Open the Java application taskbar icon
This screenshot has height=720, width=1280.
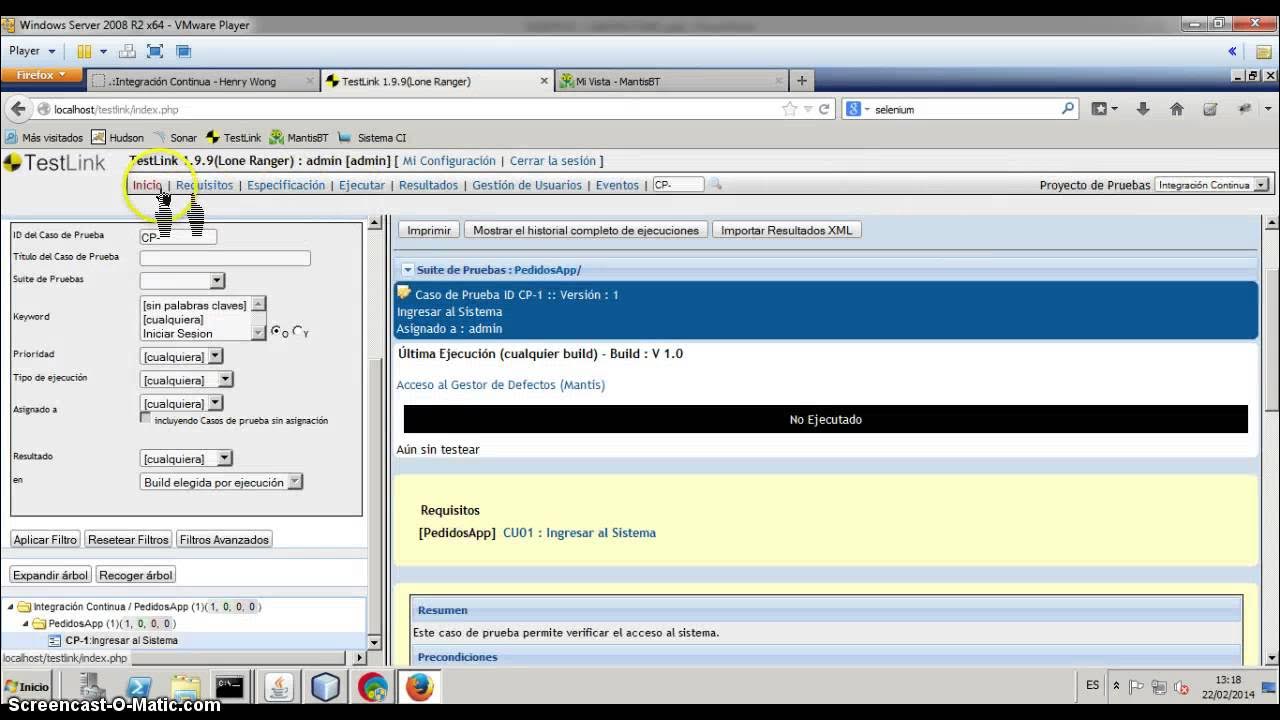tap(279, 687)
